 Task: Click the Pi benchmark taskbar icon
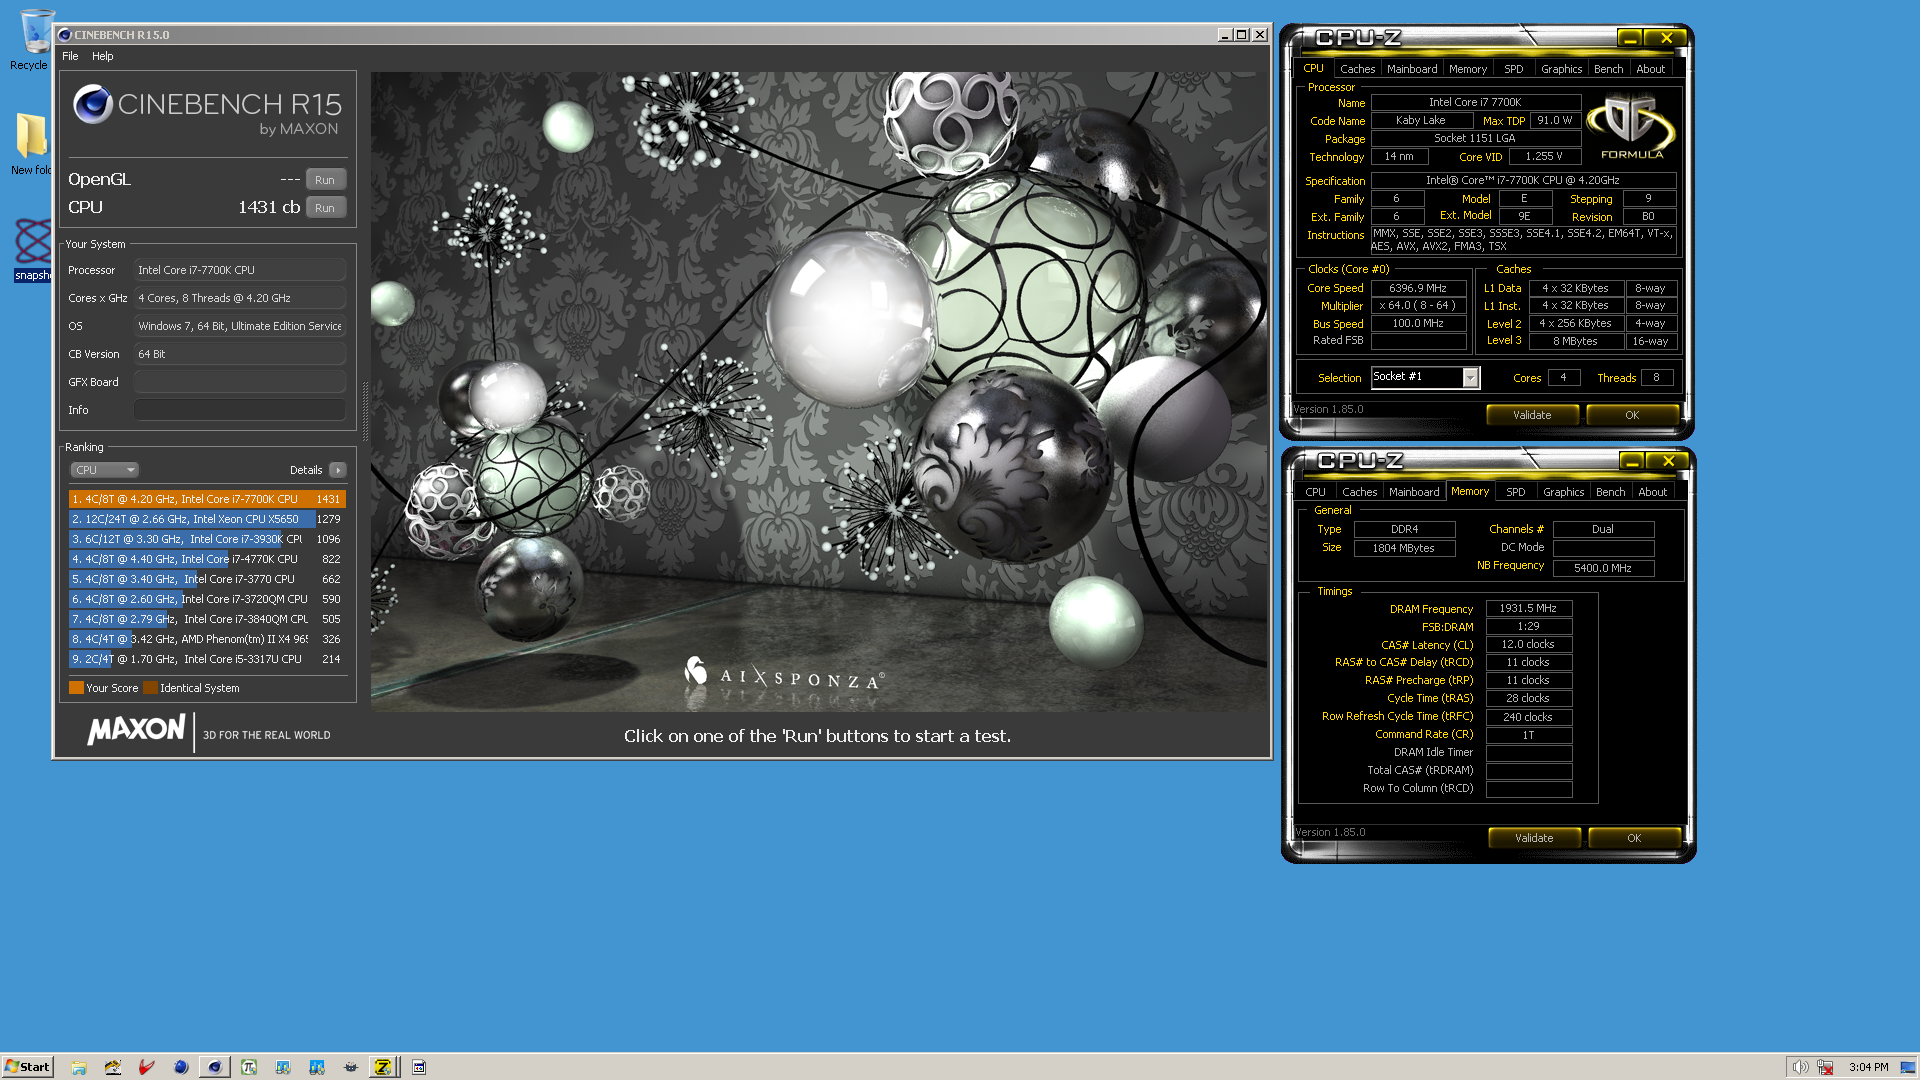point(249,1067)
